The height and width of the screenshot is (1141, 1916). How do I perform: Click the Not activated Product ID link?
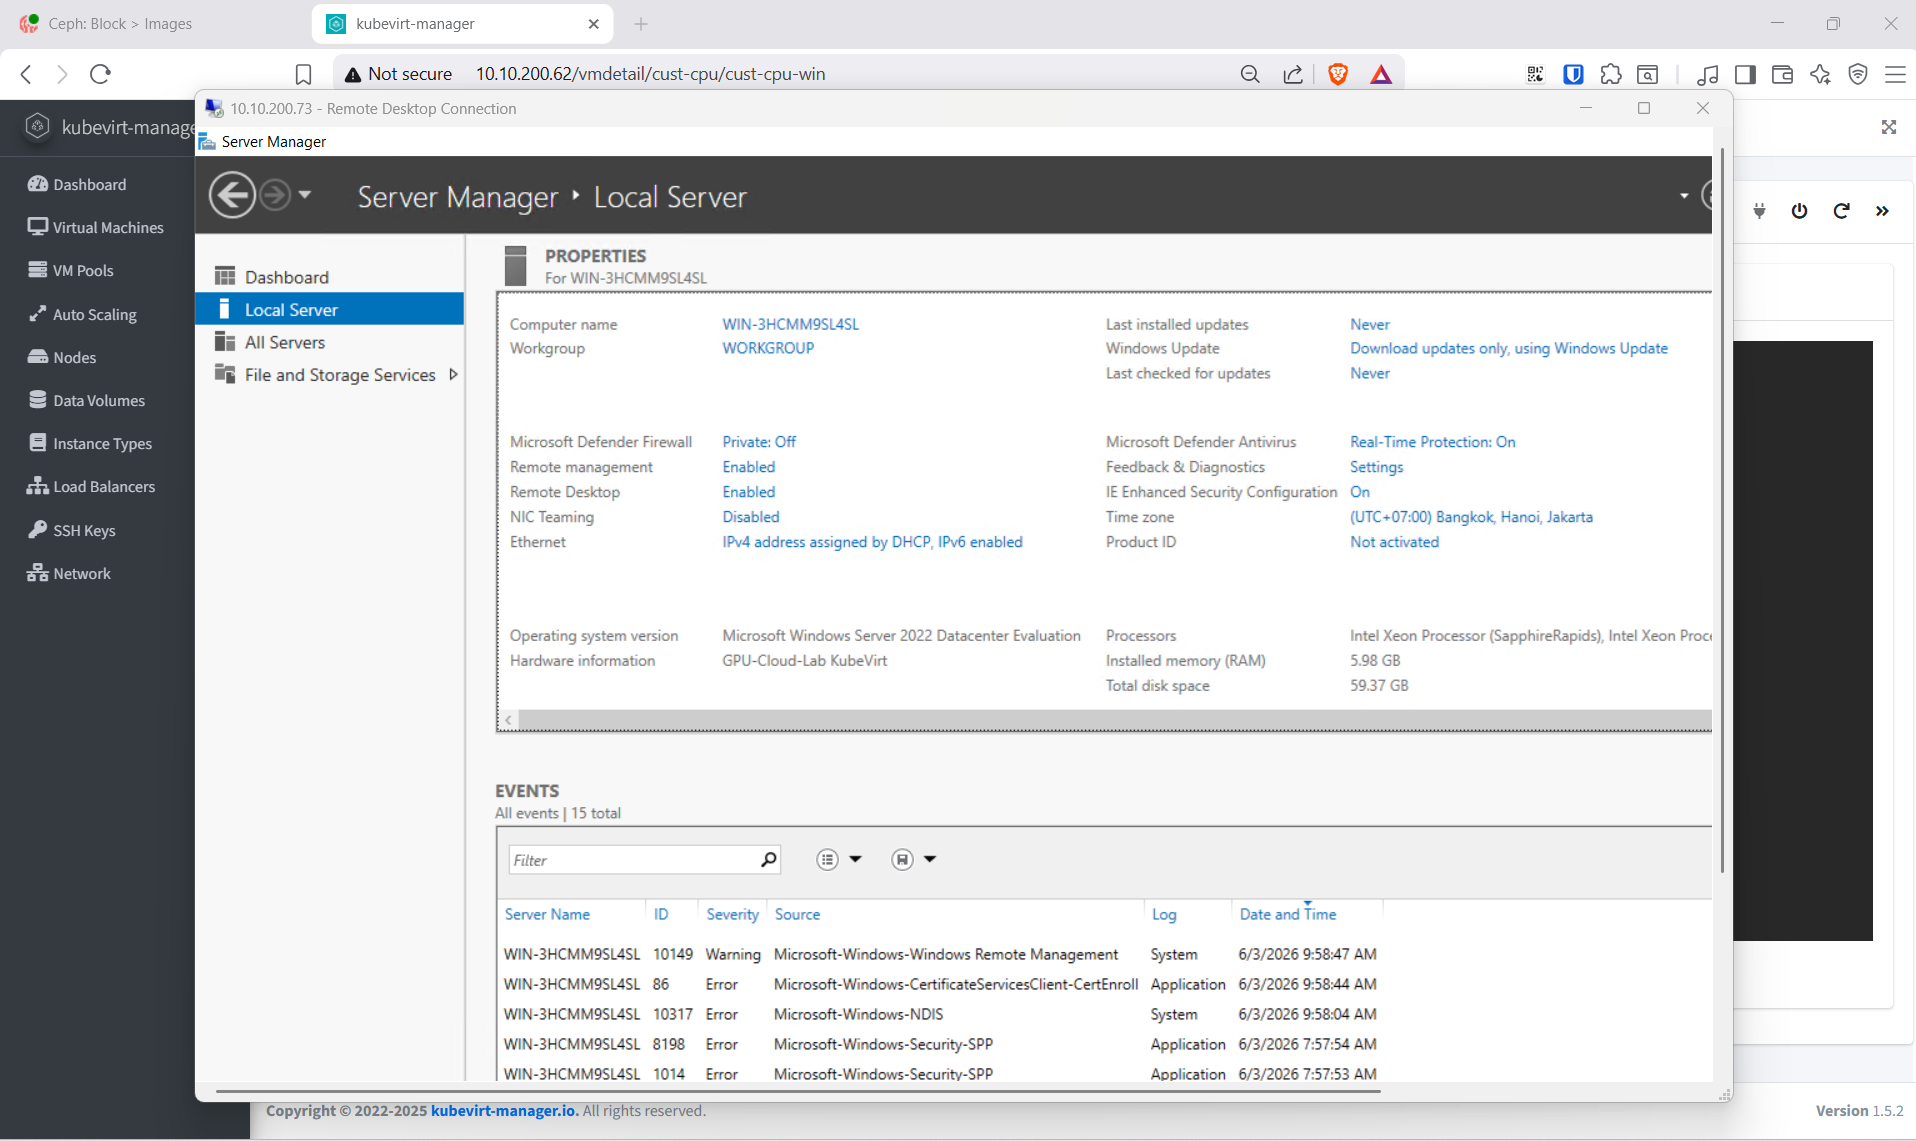[1394, 542]
